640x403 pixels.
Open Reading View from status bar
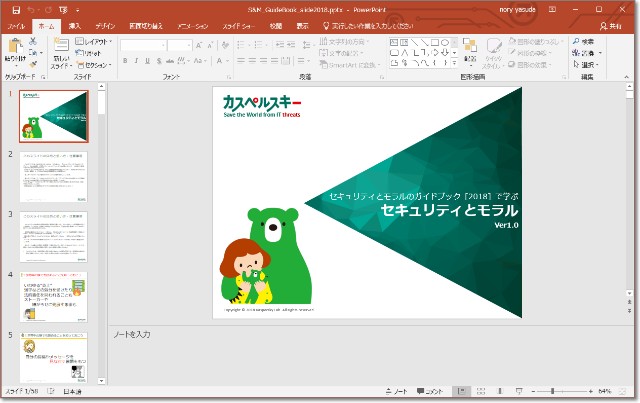point(502,391)
